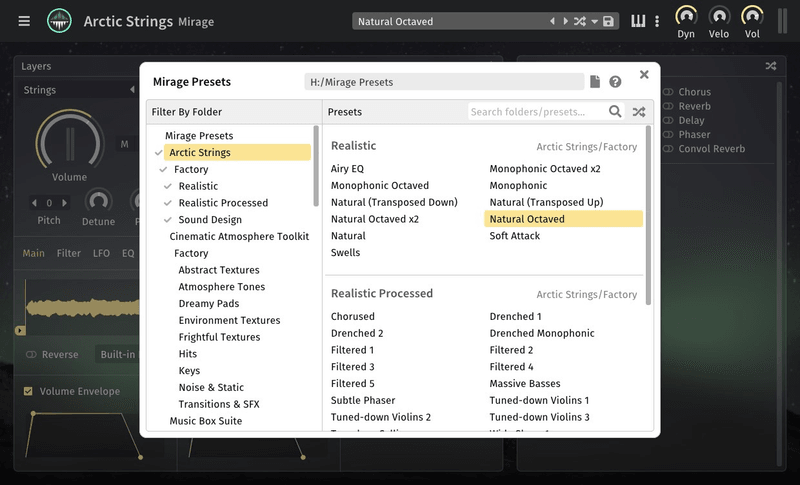Choose the Massive Basses preset
The height and width of the screenshot is (485, 800).
click(x=524, y=384)
